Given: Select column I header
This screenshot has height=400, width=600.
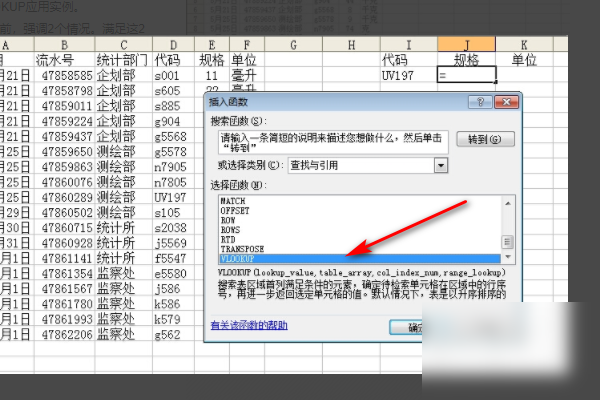Looking at the screenshot, I should pyautogui.click(x=409, y=44).
